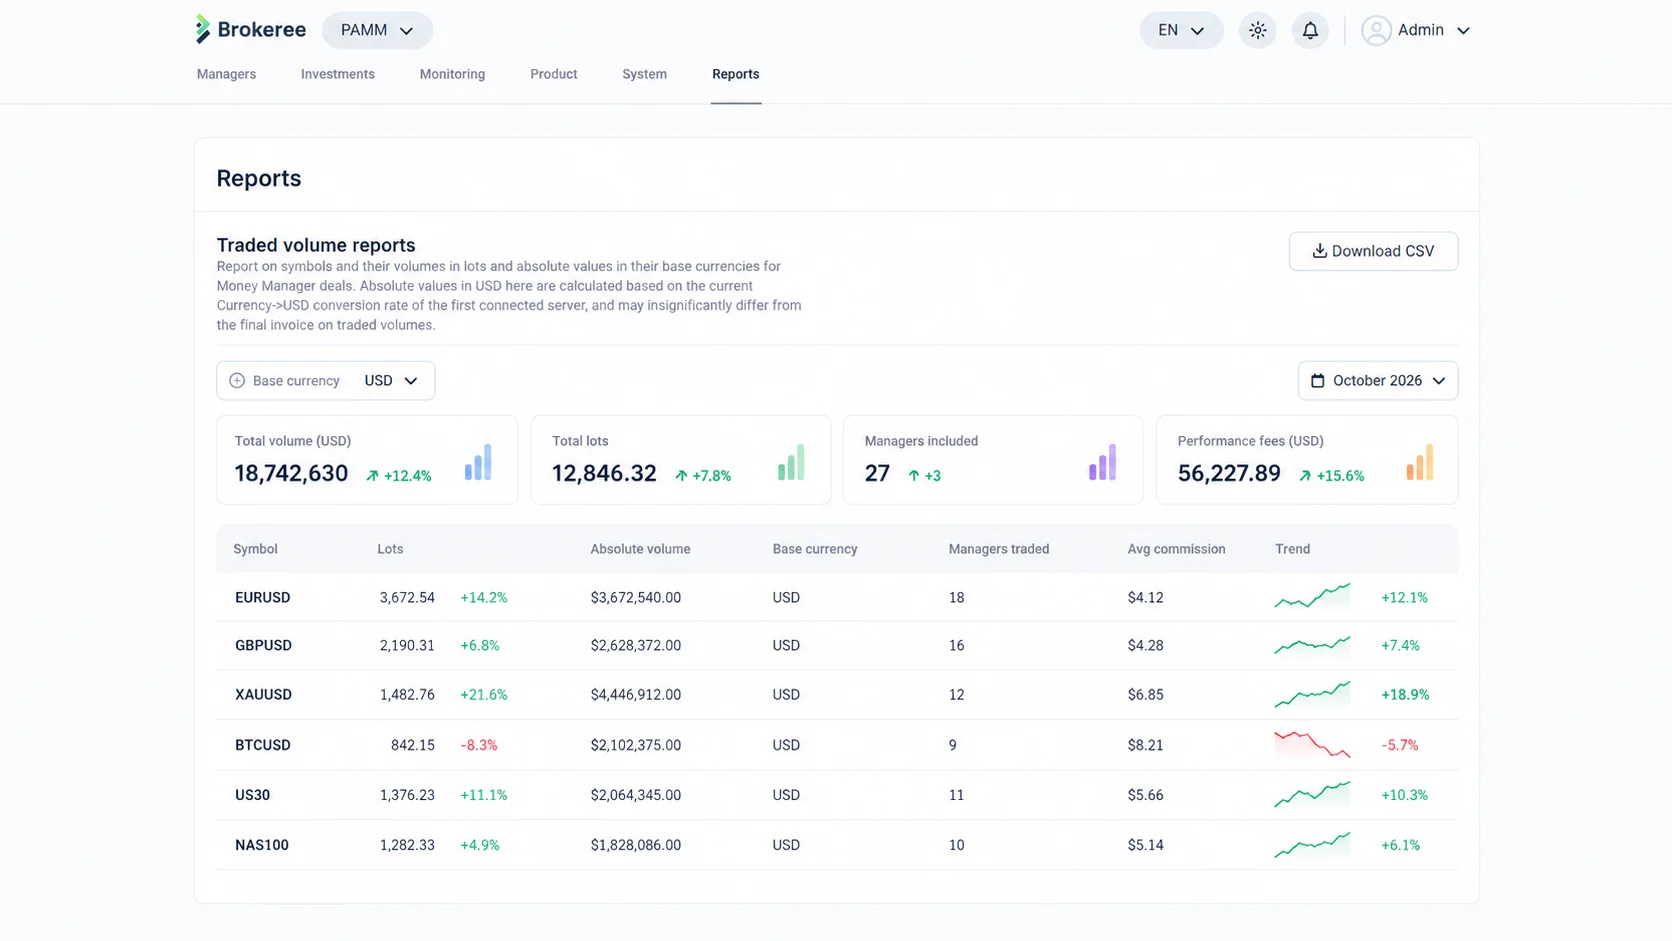Click the calendar icon in date picker
Screen dimensions: 1672x941
[x=1317, y=381]
